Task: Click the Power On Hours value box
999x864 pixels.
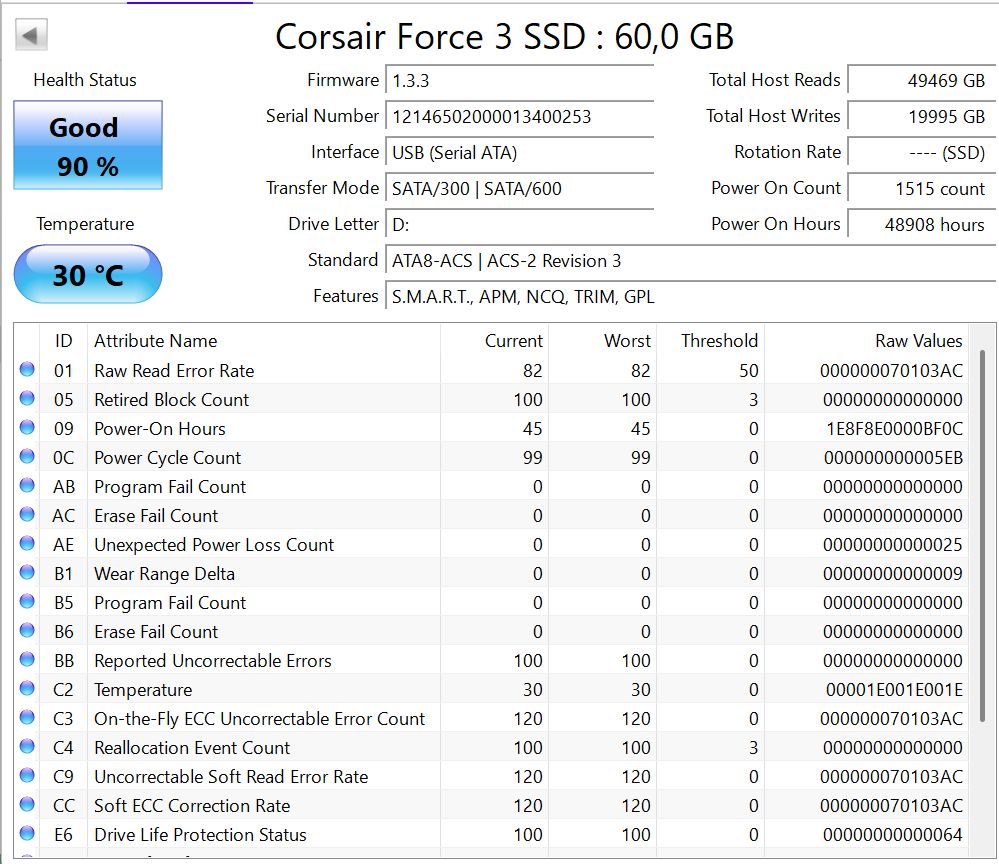Action: [921, 224]
